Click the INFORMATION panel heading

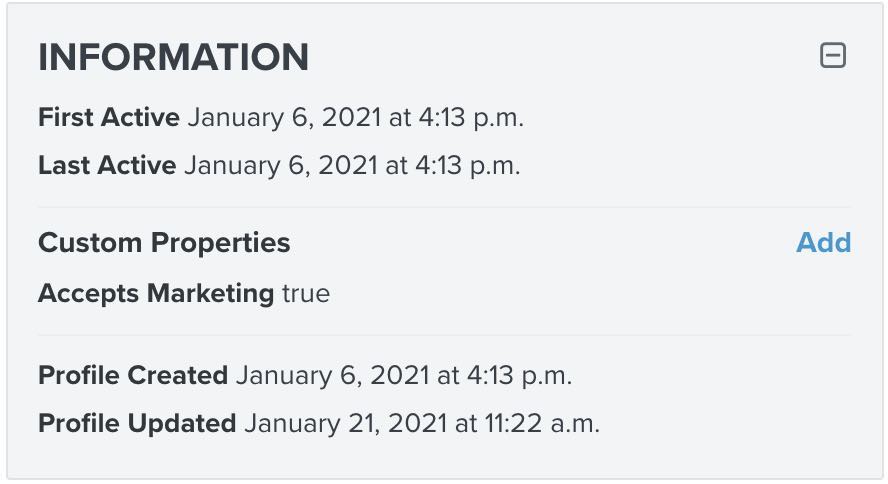(x=173, y=58)
